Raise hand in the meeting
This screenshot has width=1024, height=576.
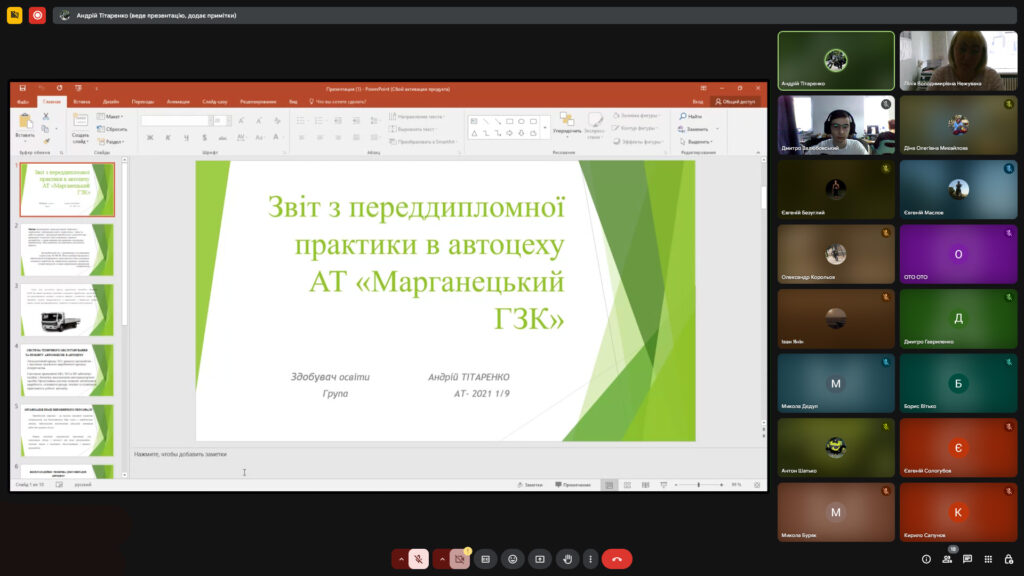pos(568,559)
